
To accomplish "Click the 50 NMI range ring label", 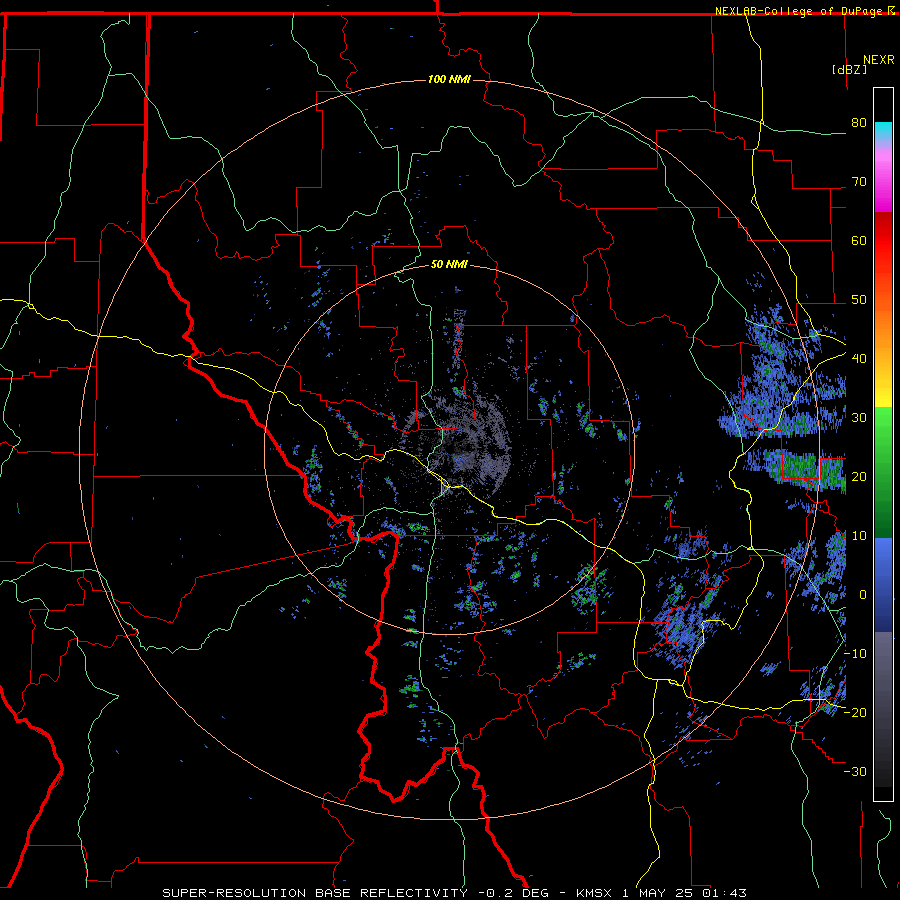I will click(449, 264).
